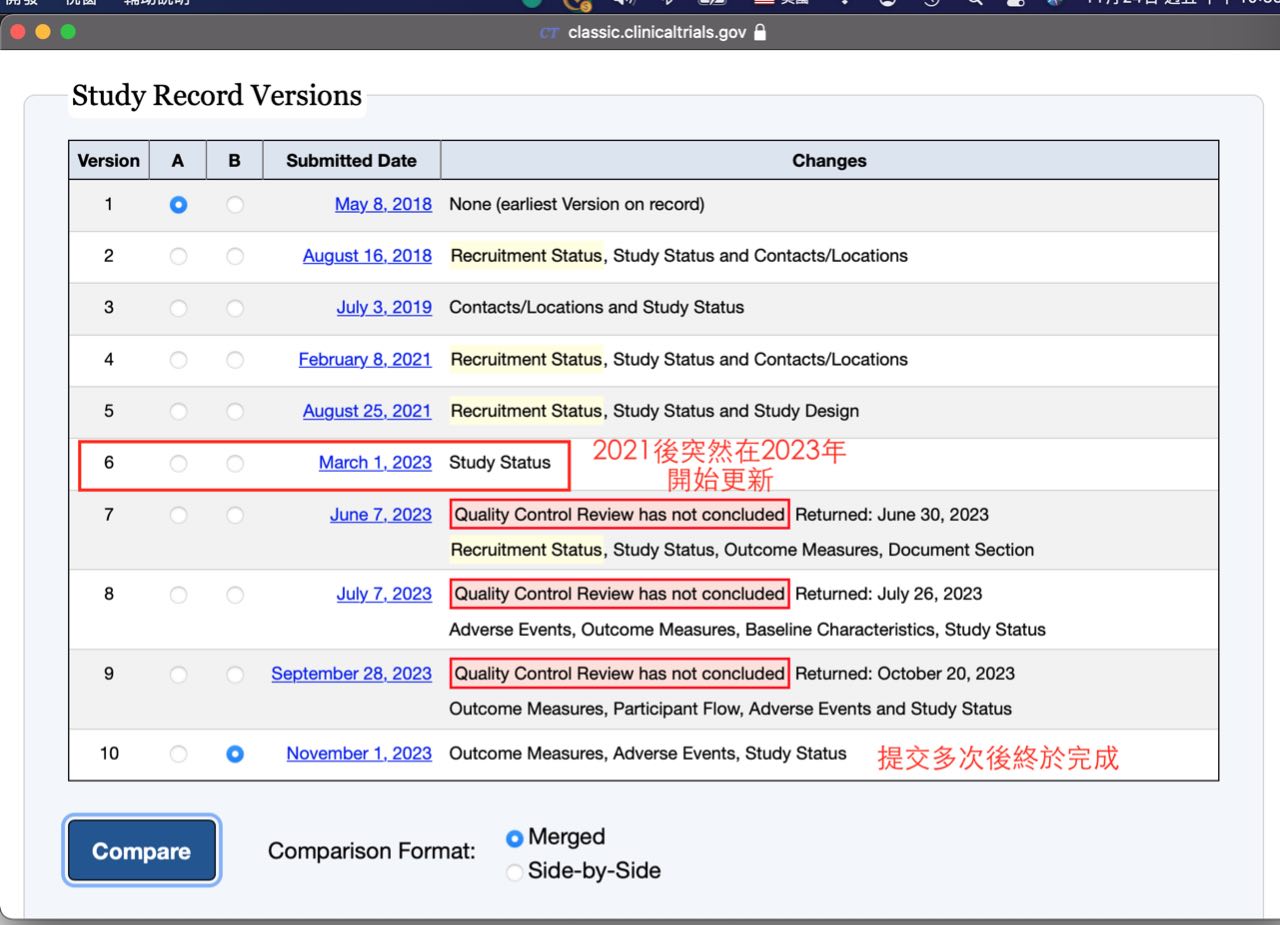Screen dimensions: 1280x925
Task: Select the Merged comparison format
Action: coord(515,838)
